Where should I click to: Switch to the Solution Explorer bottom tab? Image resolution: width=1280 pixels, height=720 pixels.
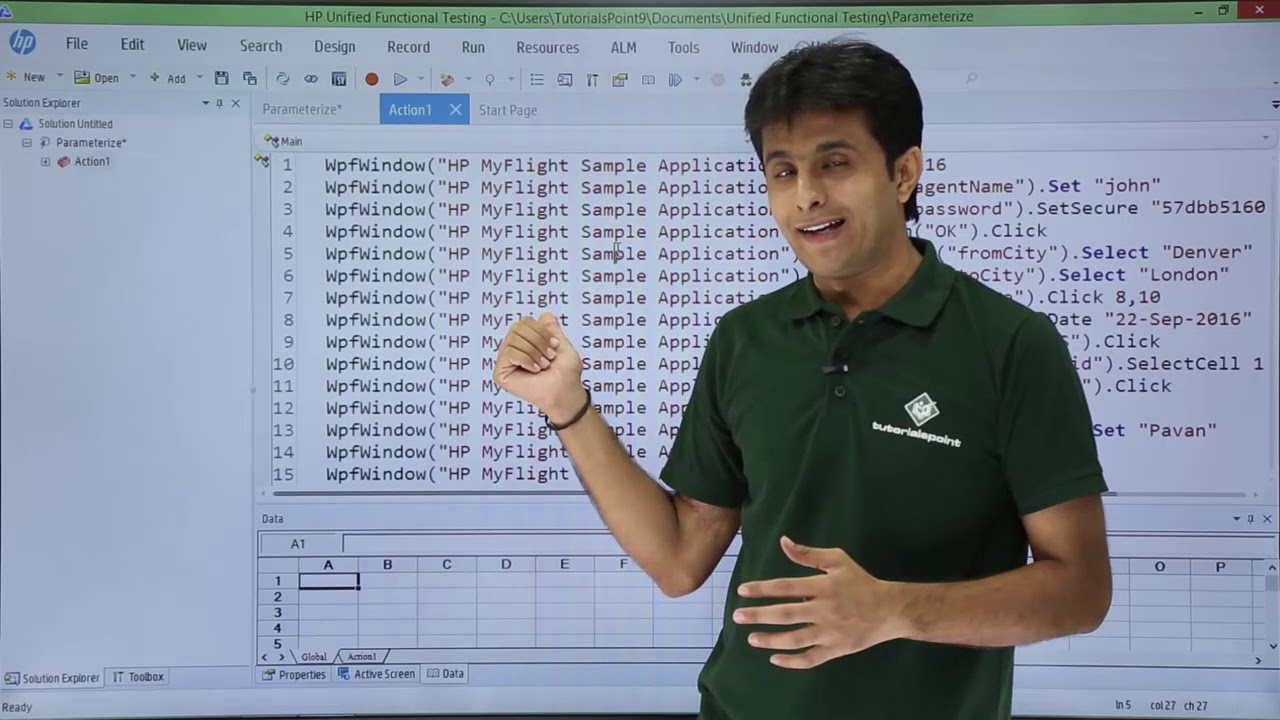click(x=52, y=678)
